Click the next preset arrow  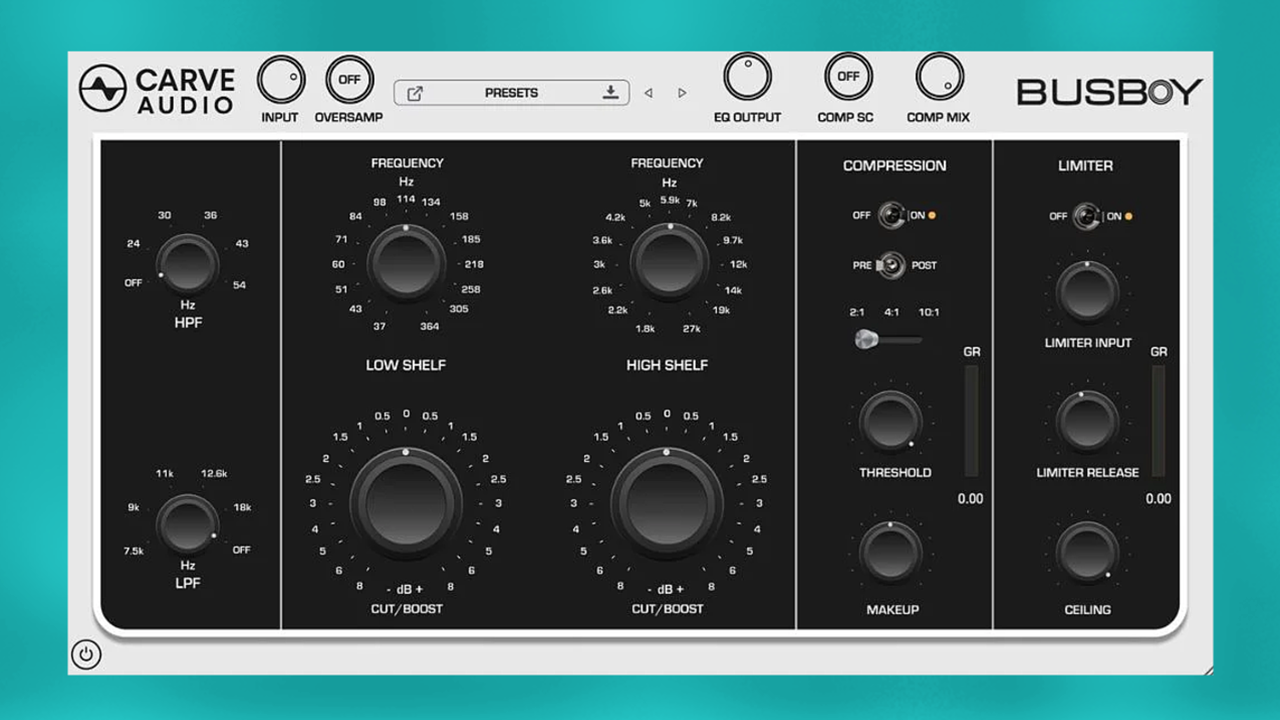pyautogui.click(x=682, y=92)
